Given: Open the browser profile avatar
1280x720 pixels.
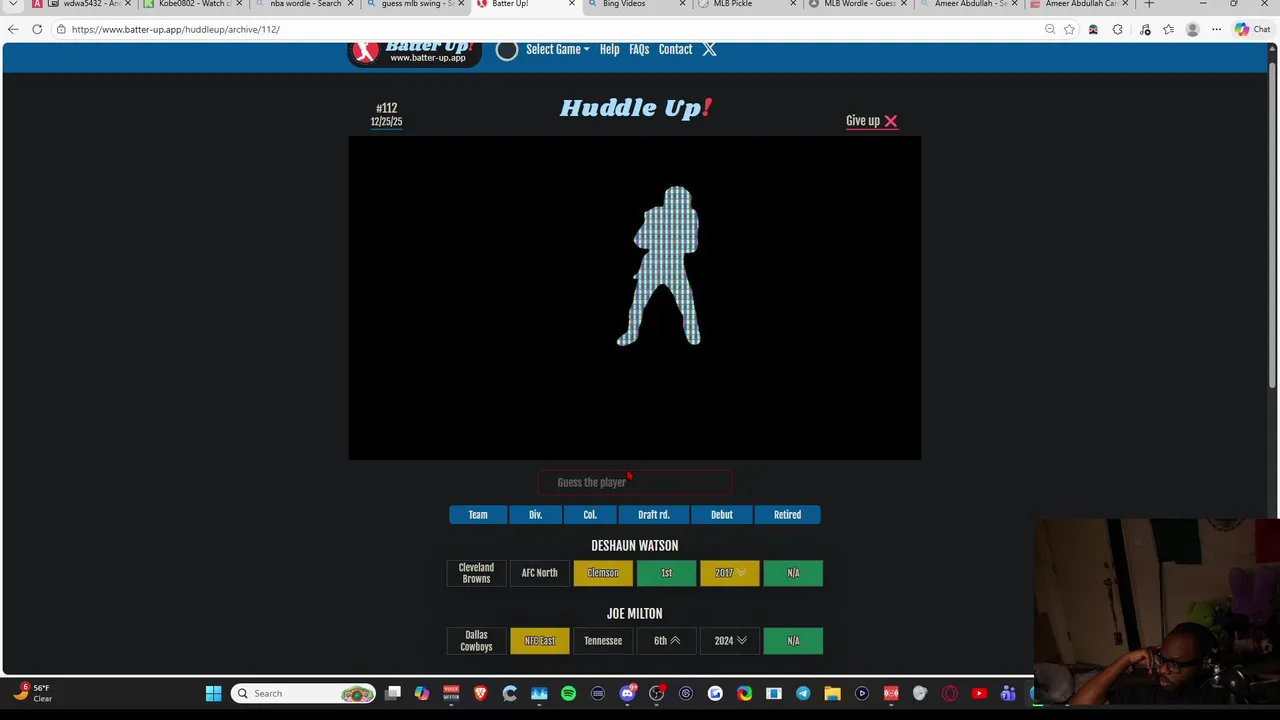Looking at the screenshot, I should (x=1192, y=29).
